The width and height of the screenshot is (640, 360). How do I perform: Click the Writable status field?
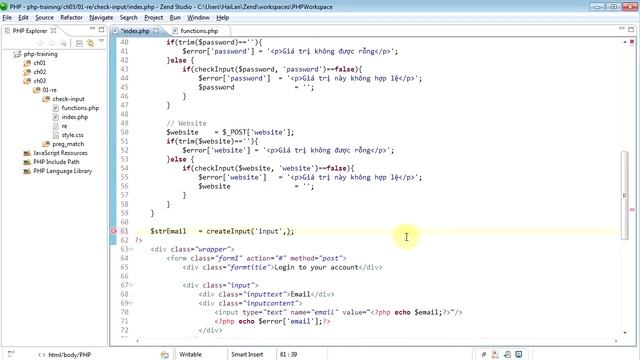coord(191,354)
